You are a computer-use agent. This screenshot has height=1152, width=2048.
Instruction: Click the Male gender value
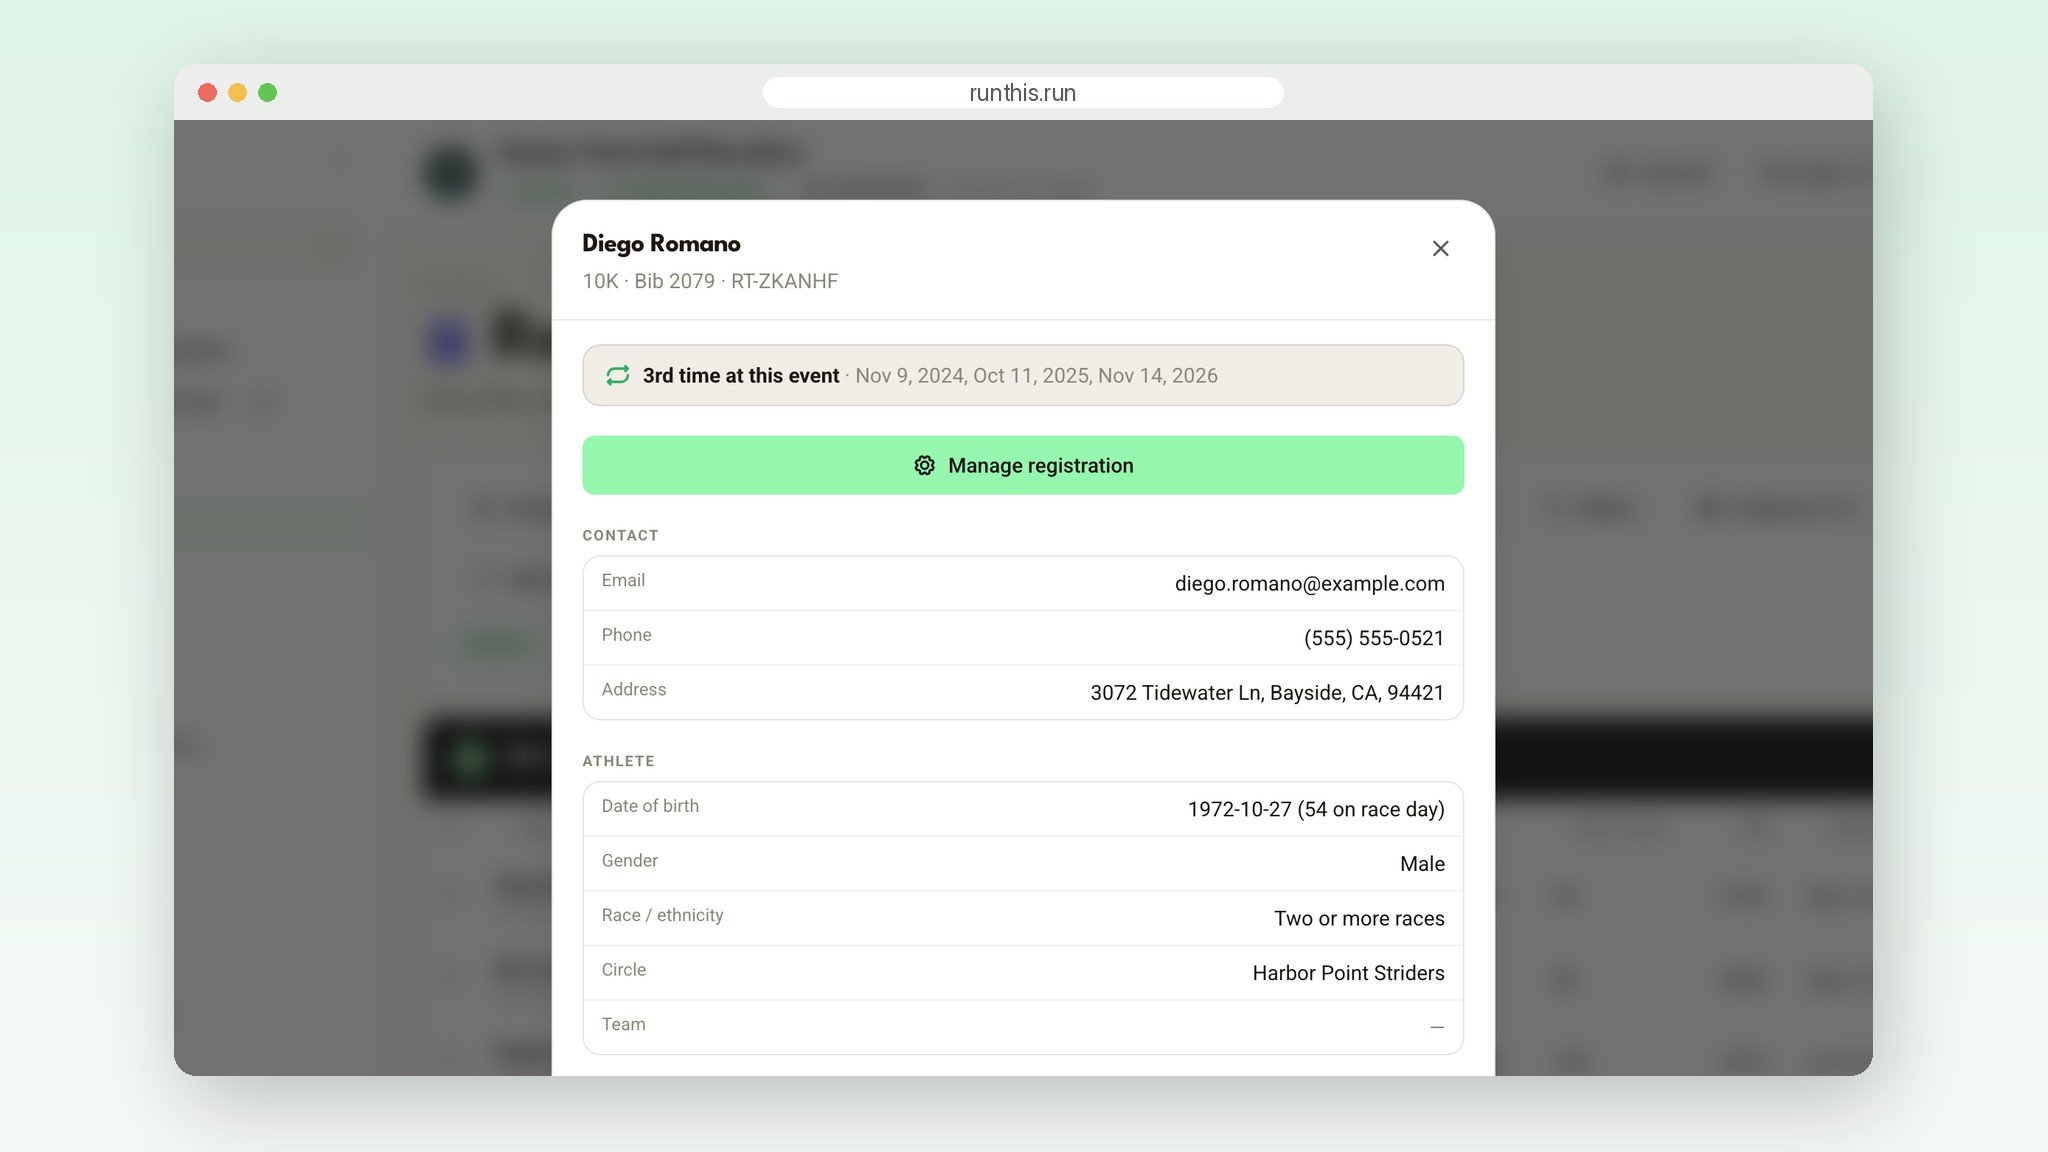(1422, 864)
